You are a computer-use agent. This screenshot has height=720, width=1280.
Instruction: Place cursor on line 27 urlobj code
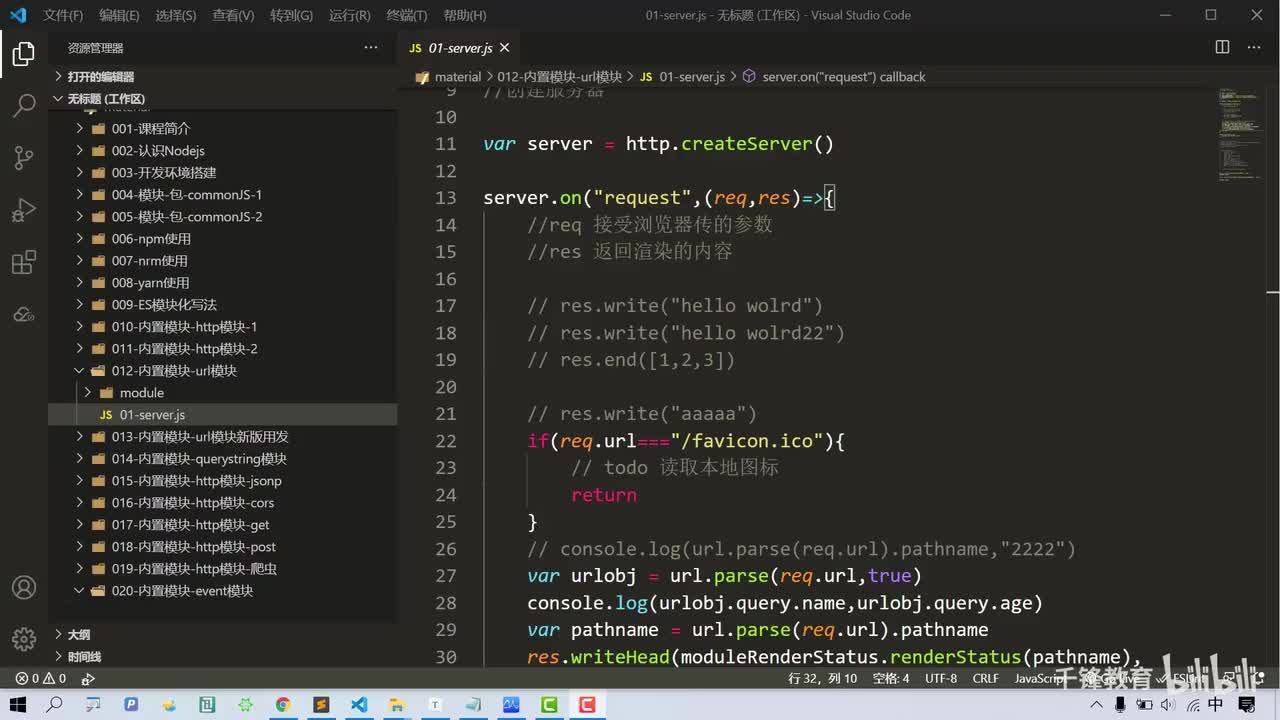[x=724, y=576]
